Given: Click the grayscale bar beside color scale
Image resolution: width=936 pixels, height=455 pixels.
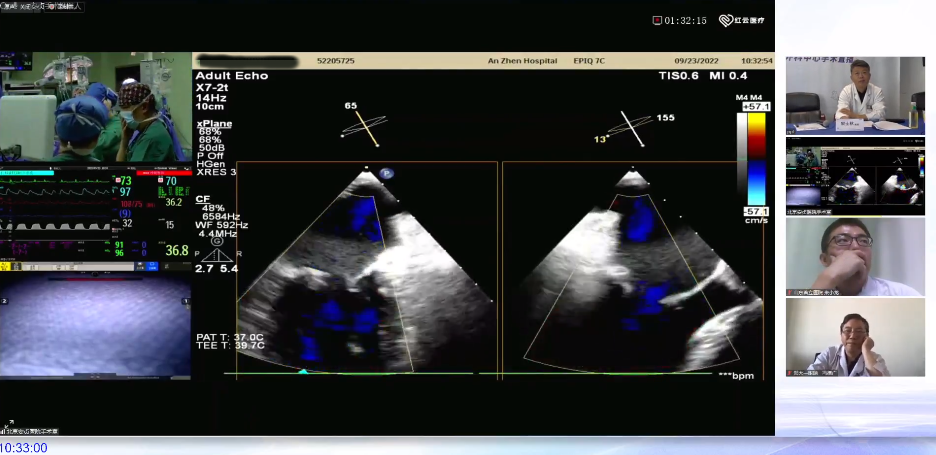Looking at the screenshot, I should 743,160.
